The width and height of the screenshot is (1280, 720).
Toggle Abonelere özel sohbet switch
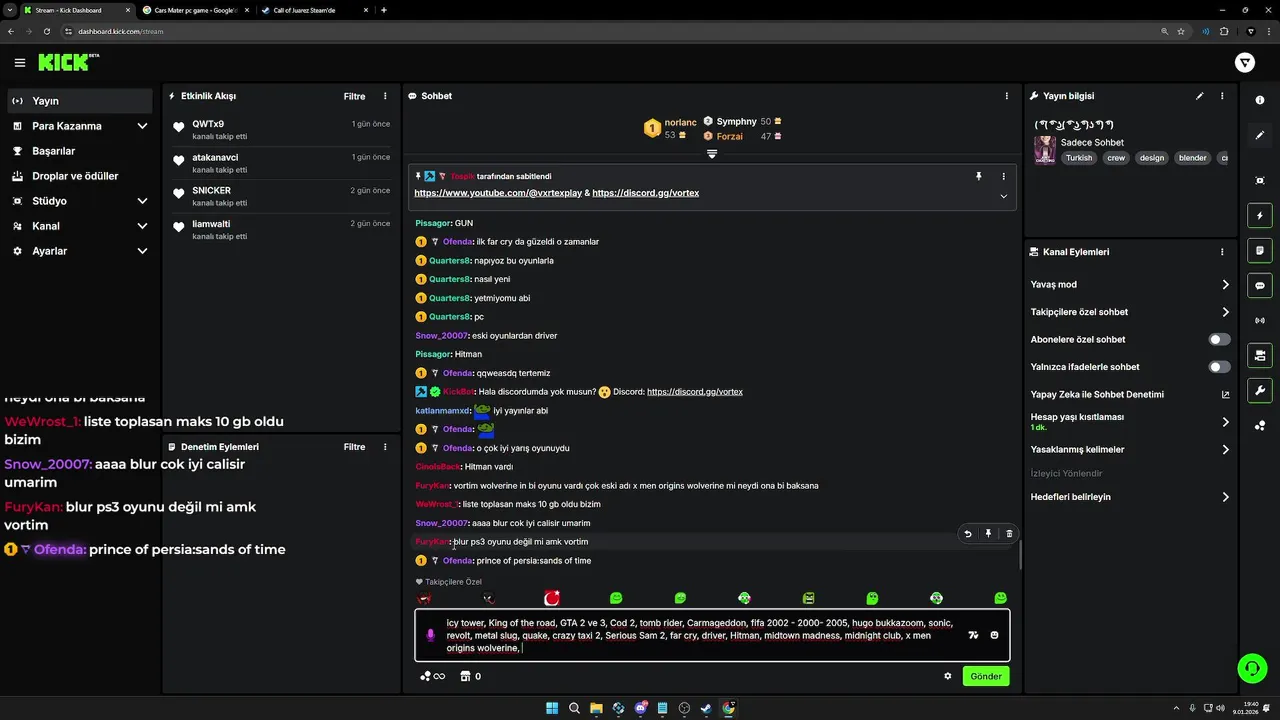[1219, 339]
